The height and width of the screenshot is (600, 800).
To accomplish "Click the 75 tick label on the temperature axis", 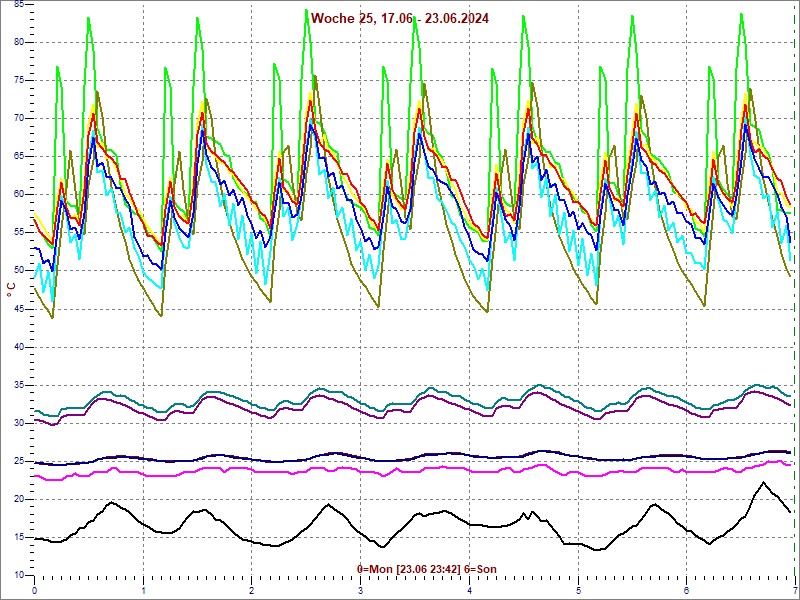I will [x=19, y=81].
